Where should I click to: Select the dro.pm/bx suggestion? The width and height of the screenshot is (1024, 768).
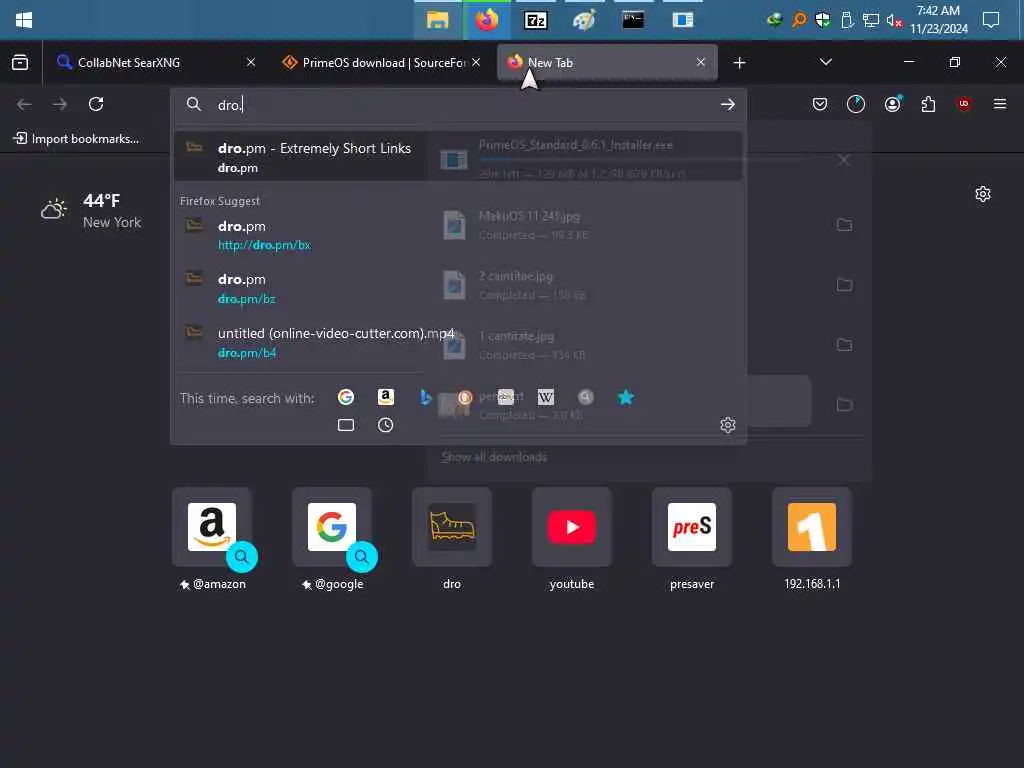(x=458, y=235)
